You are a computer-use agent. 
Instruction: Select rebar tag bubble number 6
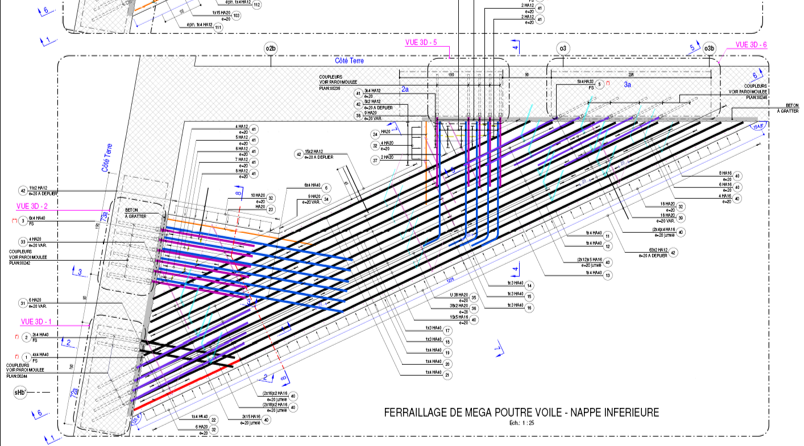click(327, 186)
